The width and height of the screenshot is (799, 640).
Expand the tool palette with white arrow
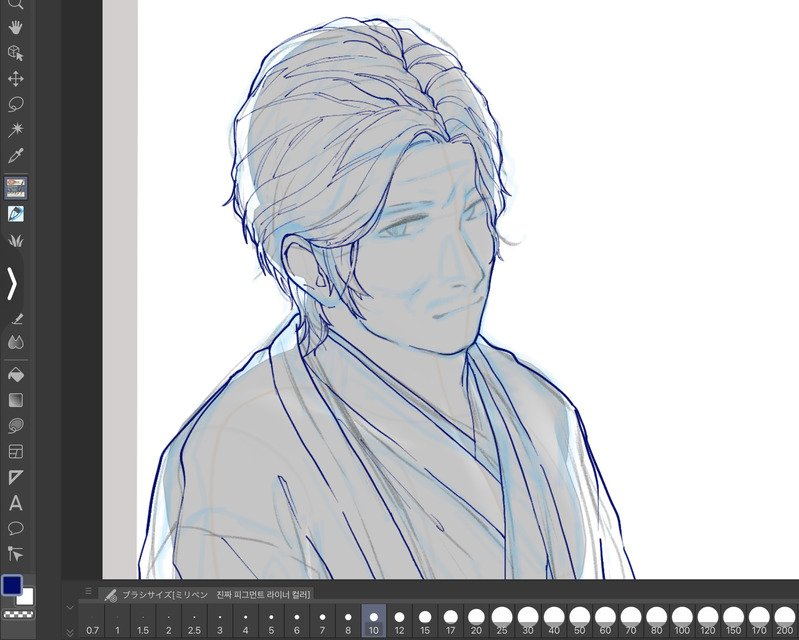[12, 283]
